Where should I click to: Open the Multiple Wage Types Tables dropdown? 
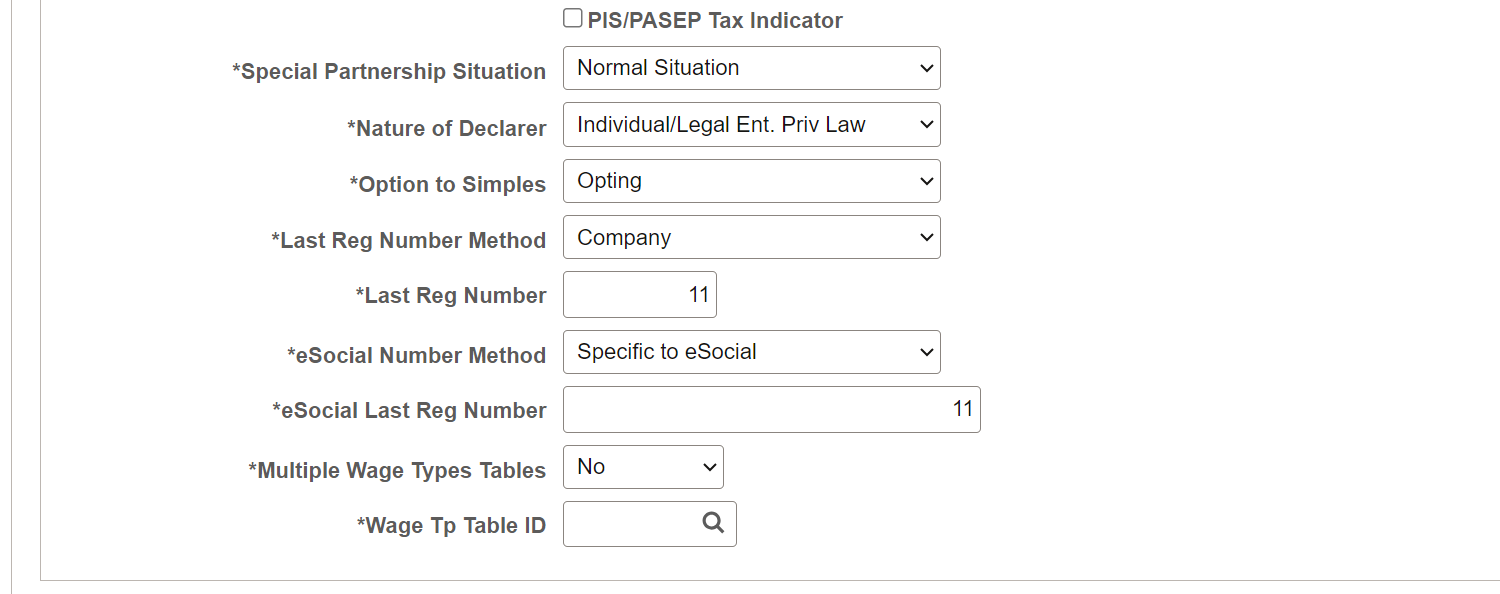[x=643, y=467]
